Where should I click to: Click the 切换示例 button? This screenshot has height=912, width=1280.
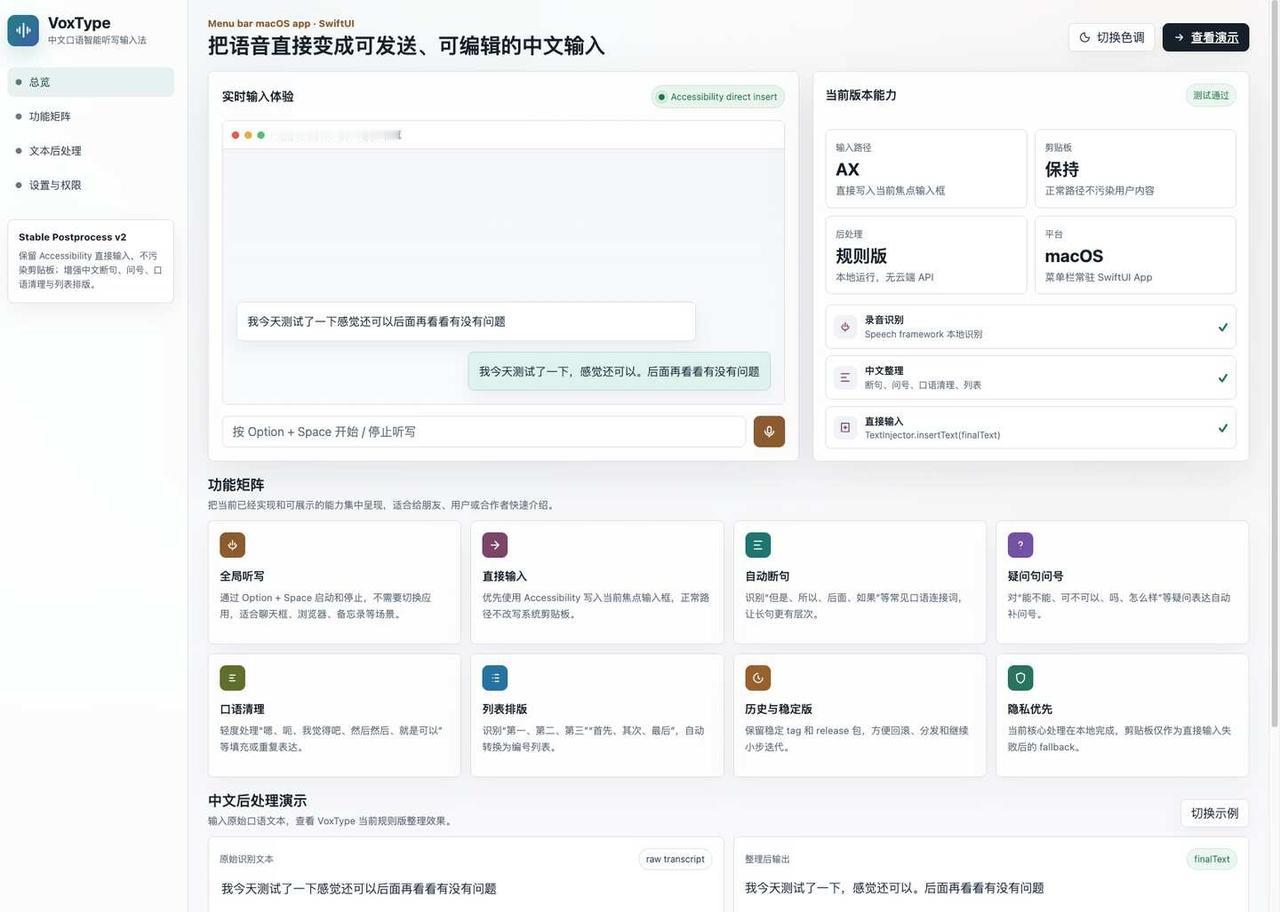point(1214,813)
